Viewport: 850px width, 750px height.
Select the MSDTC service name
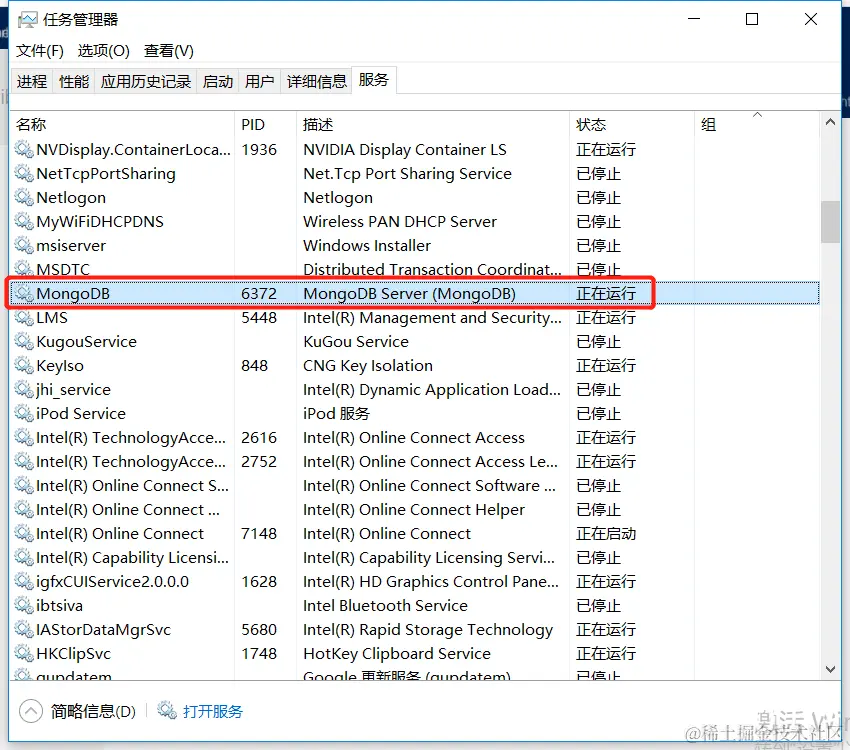point(63,269)
